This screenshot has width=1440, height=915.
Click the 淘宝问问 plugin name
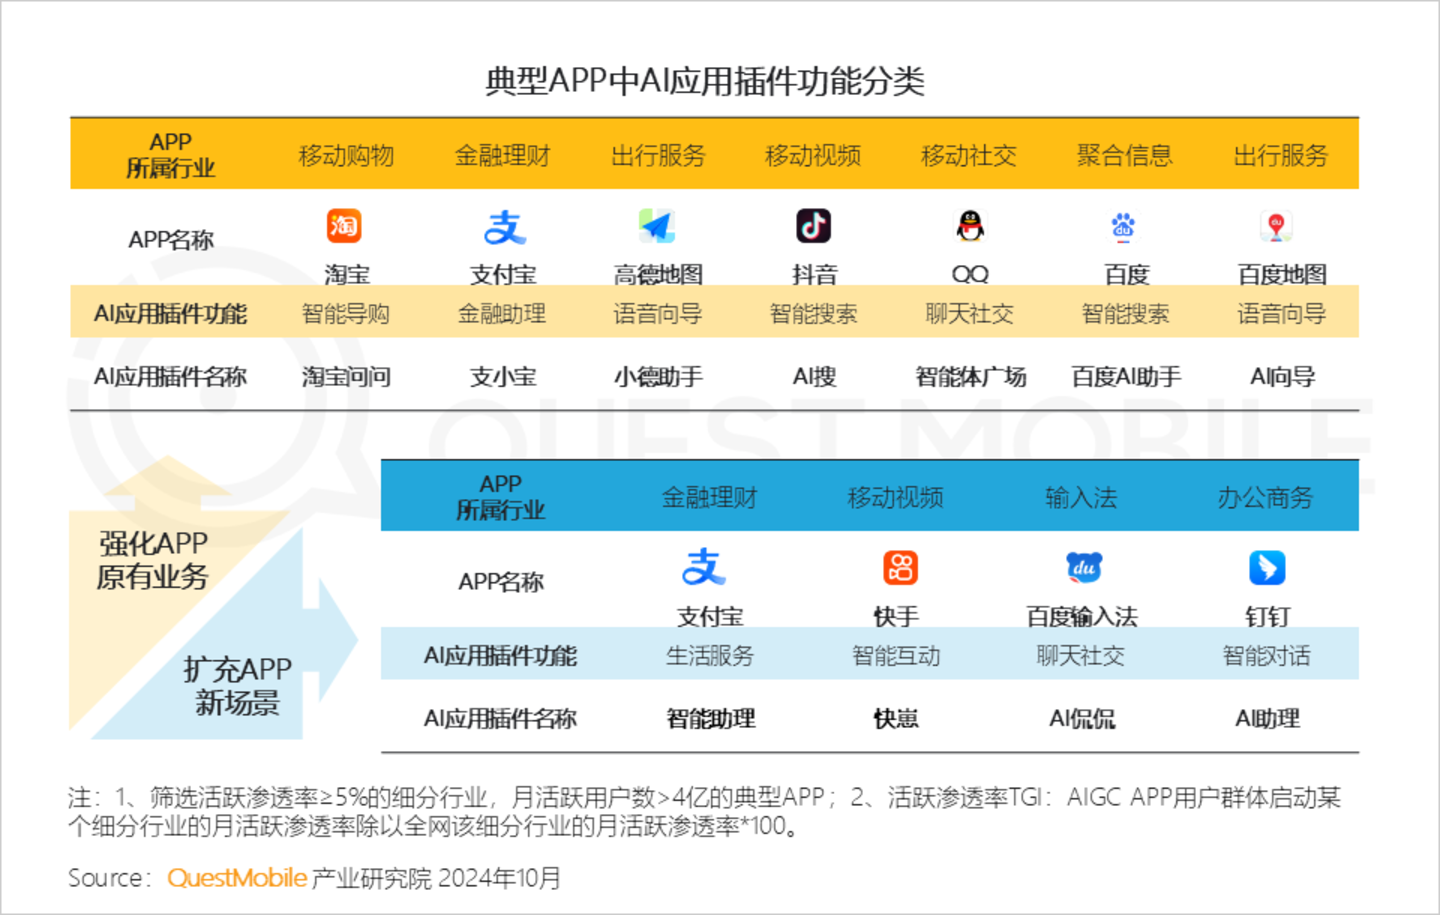pos(346,377)
